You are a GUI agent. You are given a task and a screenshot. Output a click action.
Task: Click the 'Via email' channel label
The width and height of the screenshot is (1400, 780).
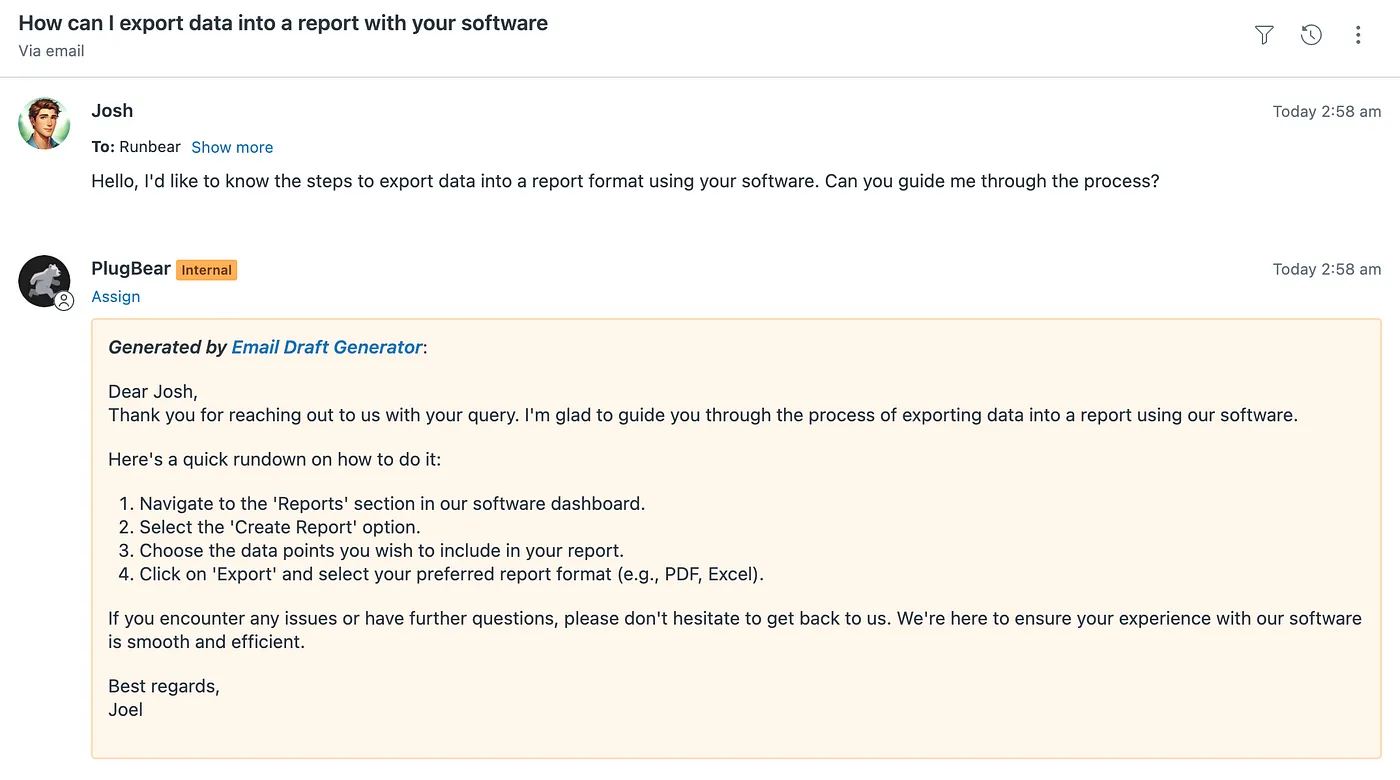tap(51, 51)
